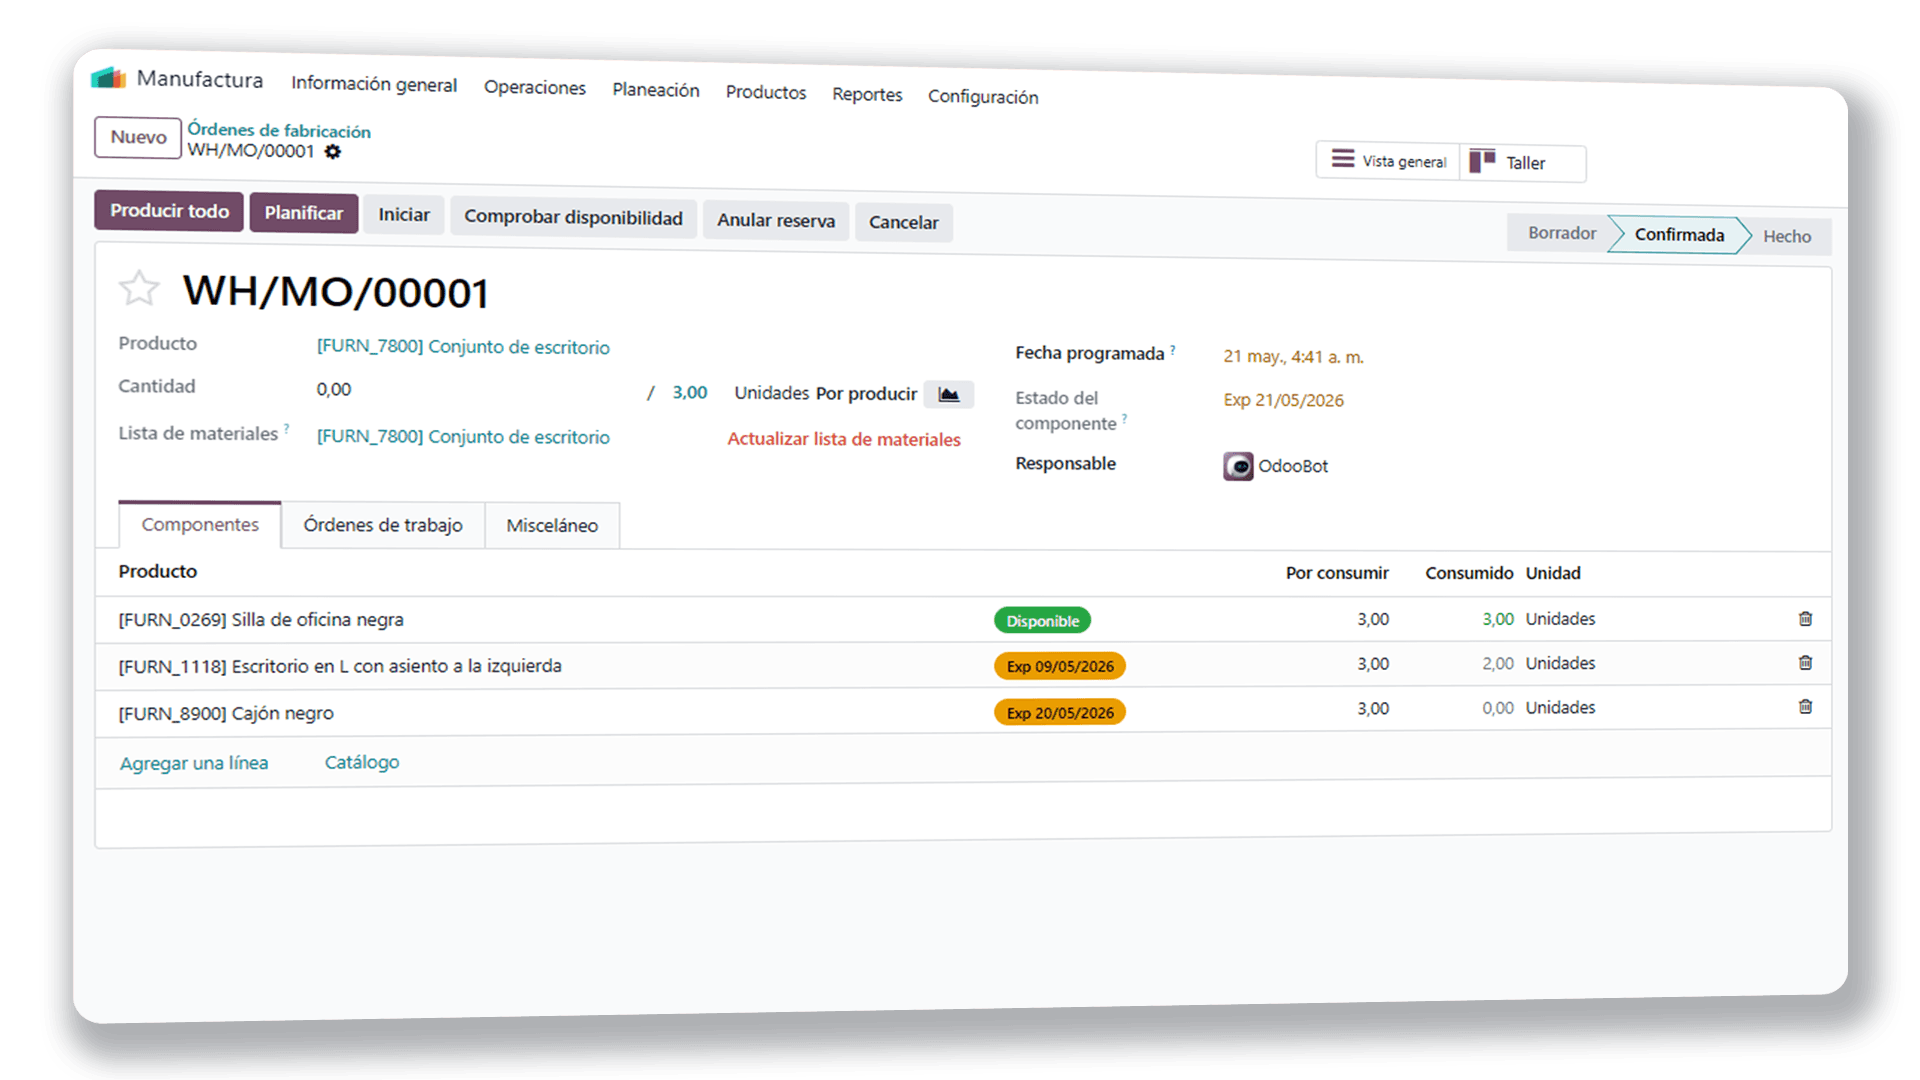Image resolution: width=1920 pixels, height=1080 pixels.
Task: Click consumed value 3,00 for Silla de oficina
Action: tap(1497, 619)
